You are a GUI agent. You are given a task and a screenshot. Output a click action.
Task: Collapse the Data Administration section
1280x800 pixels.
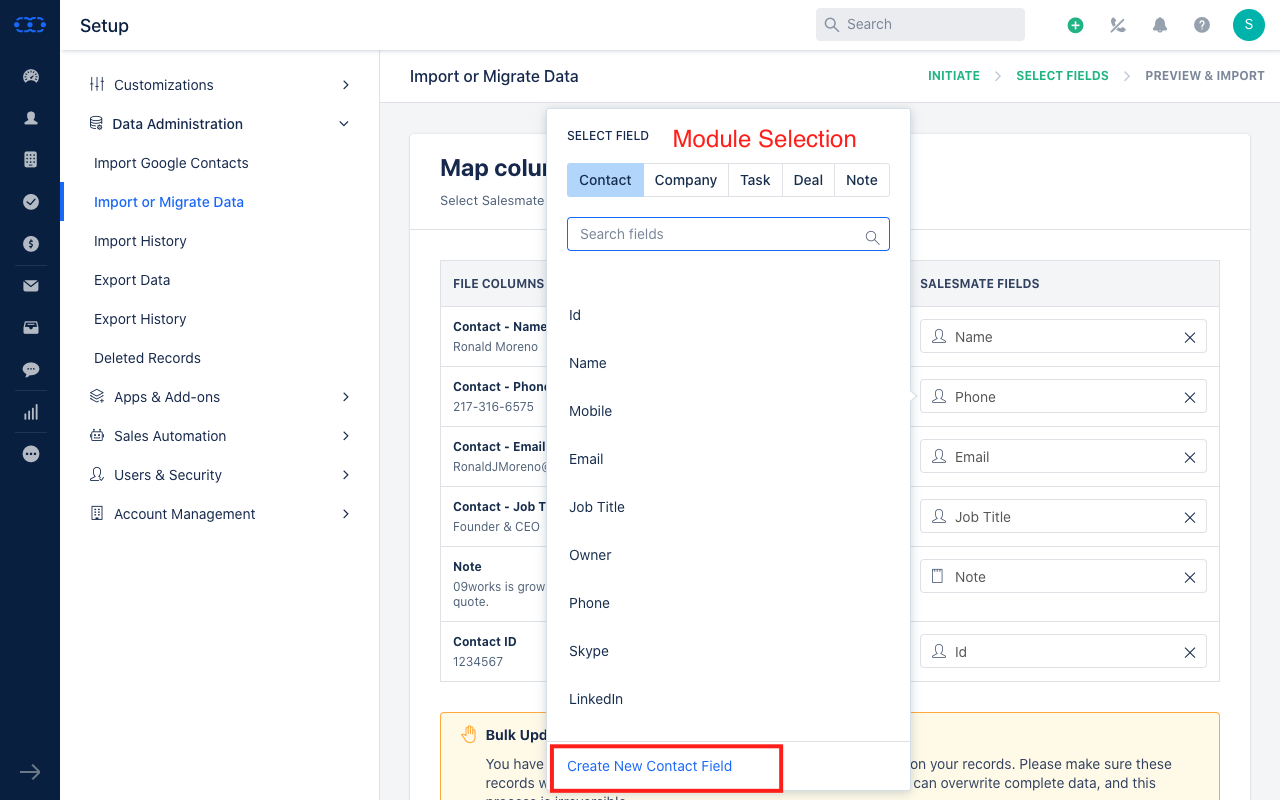point(219,124)
